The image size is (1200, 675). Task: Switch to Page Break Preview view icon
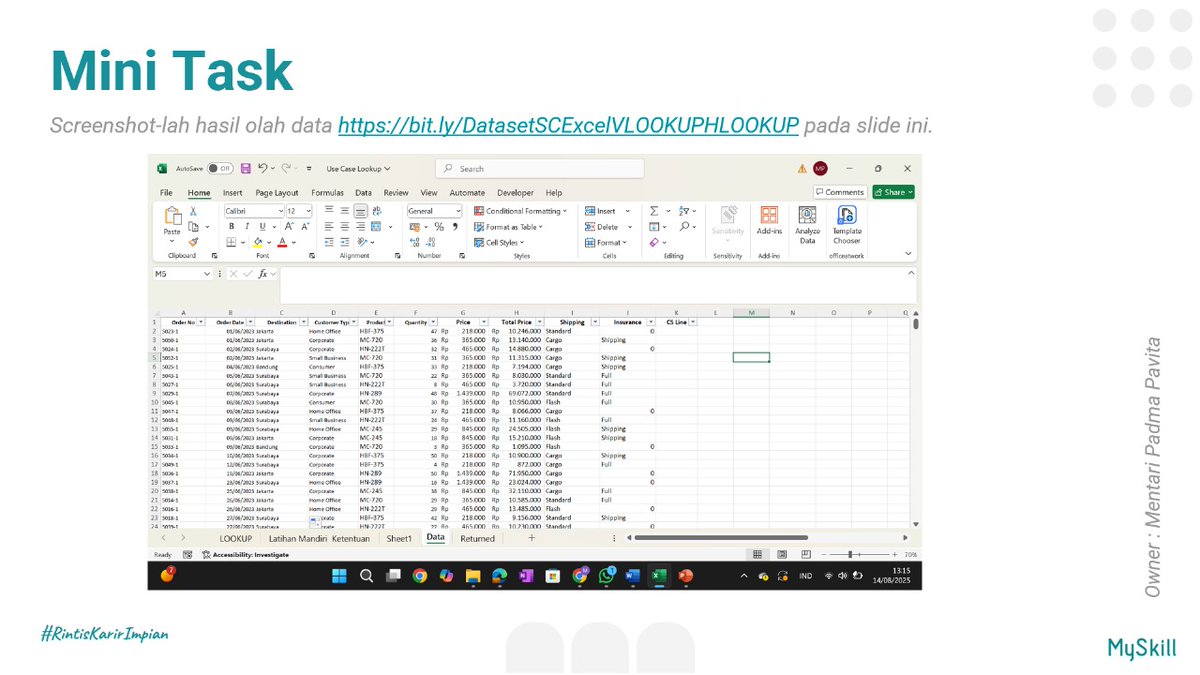click(807, 553)
